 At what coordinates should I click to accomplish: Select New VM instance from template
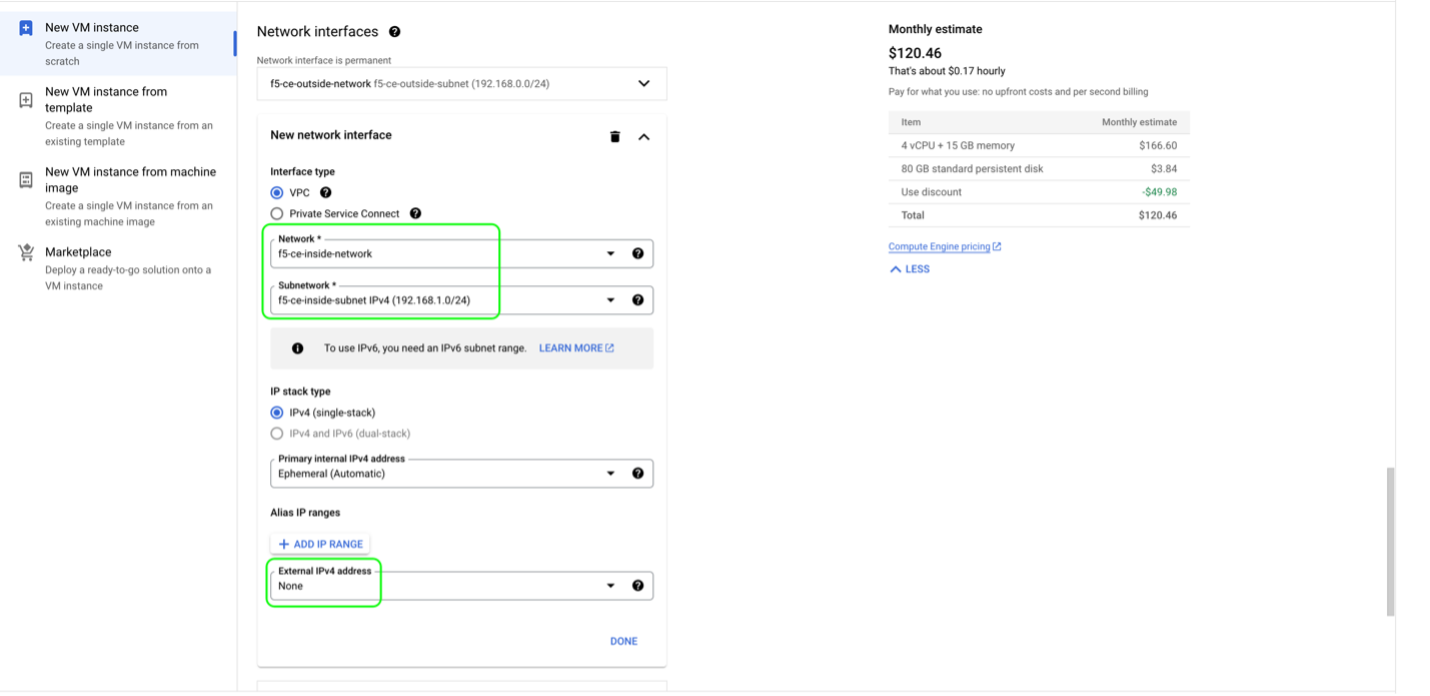pos(106,100)
